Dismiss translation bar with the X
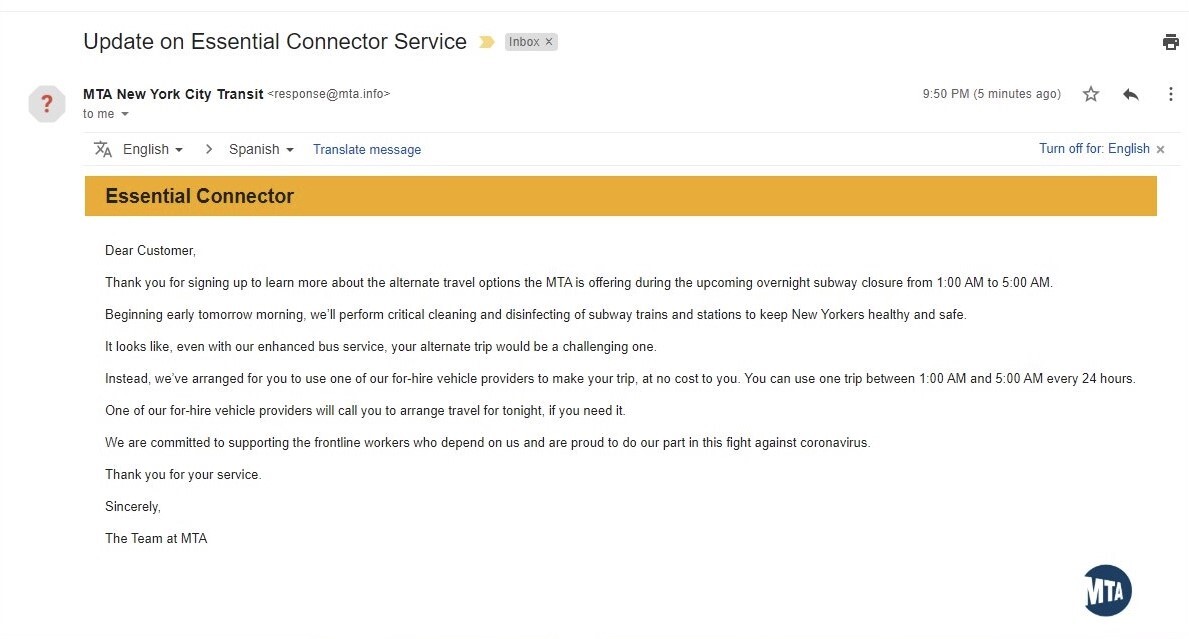The image size is (1189, 639). click(x=1160, y=149)
